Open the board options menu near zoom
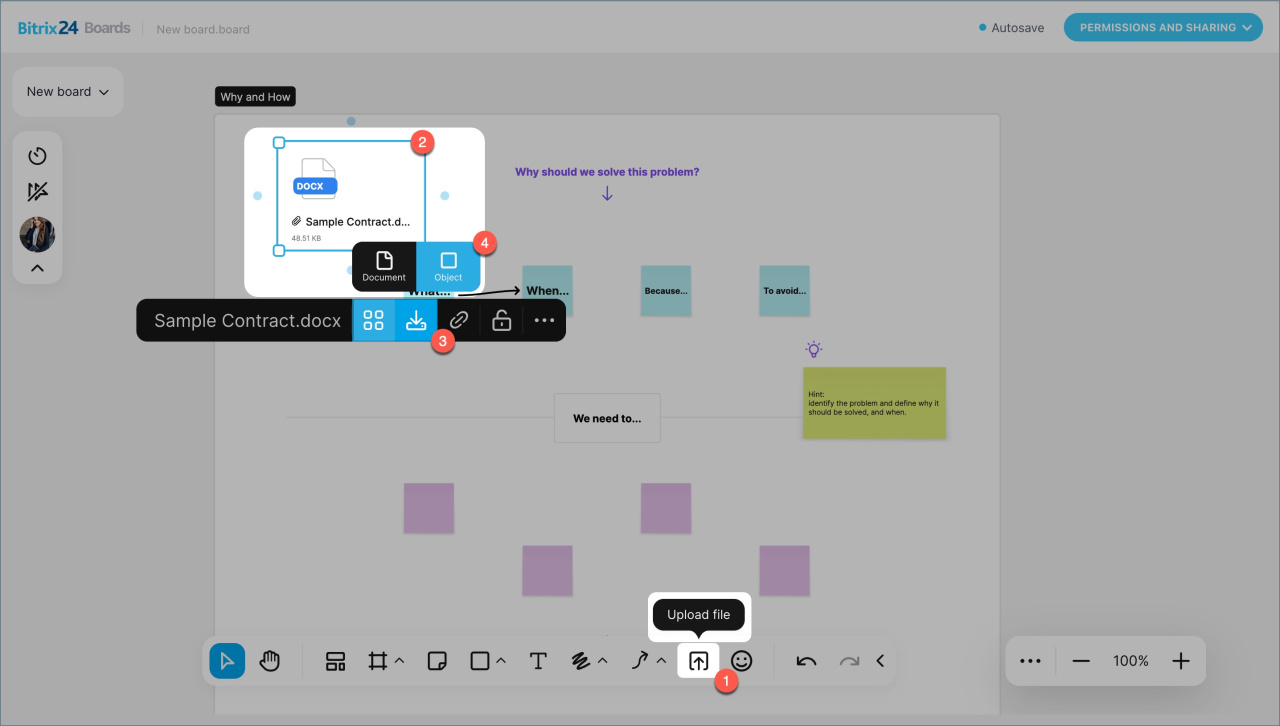This screenshot has width=1280, height=726. pos(1030,661)
